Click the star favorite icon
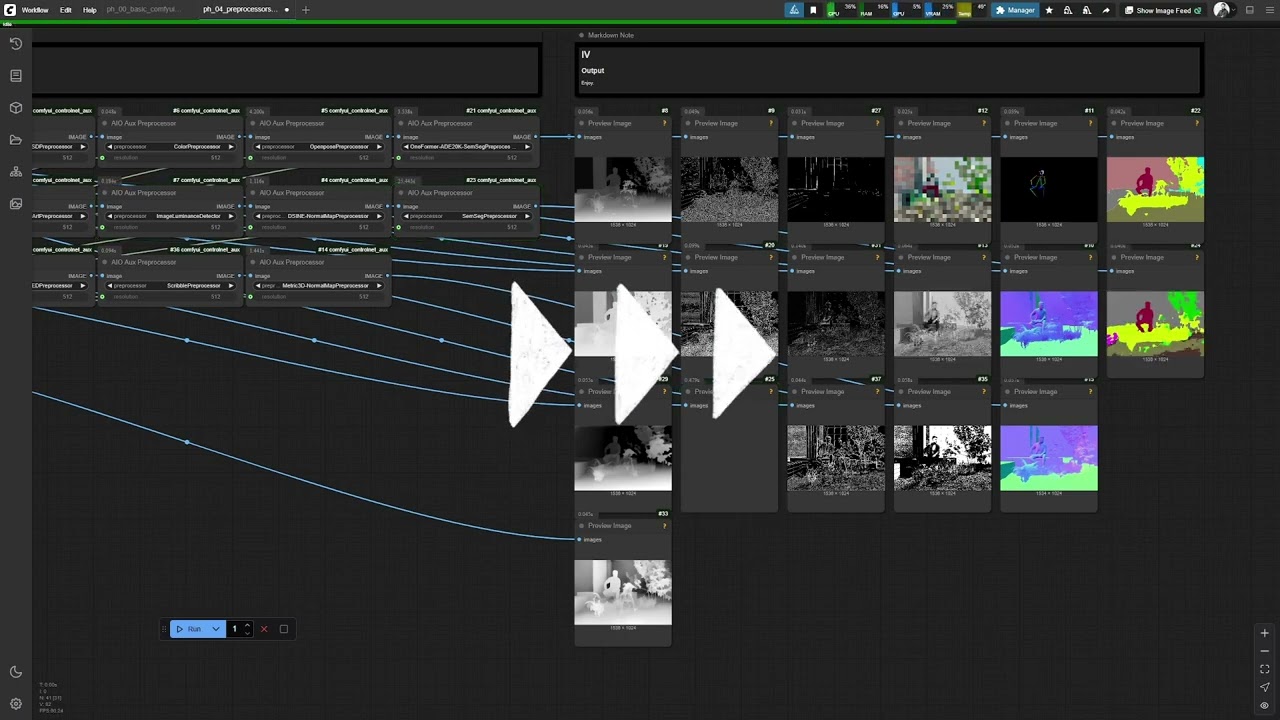This screenshot has width=1280, height=720. (x=1049, y=10)
